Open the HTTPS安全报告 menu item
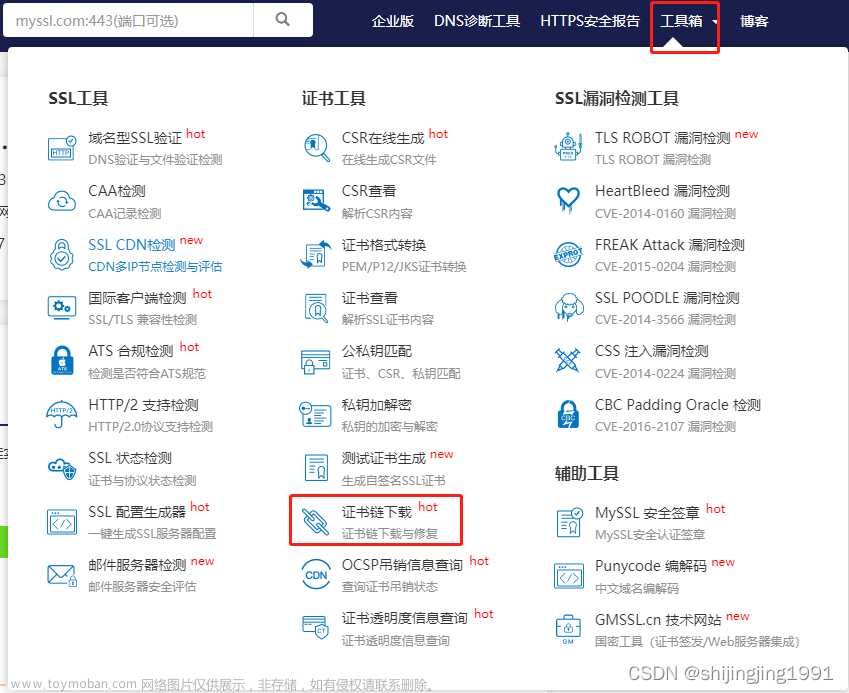 tap(590, 21)
